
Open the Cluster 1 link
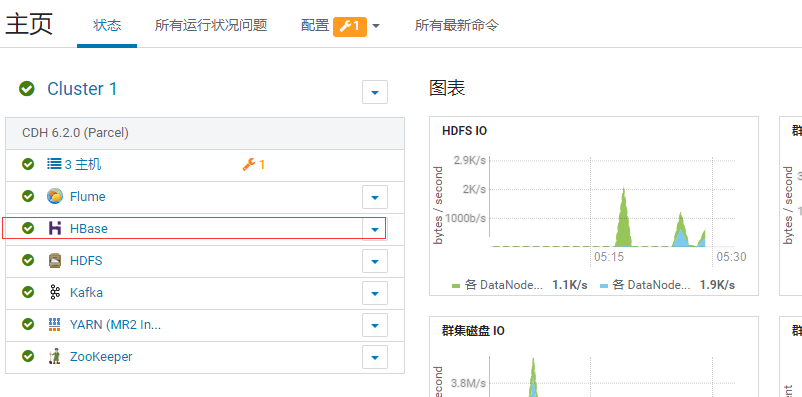pos(82,89)
